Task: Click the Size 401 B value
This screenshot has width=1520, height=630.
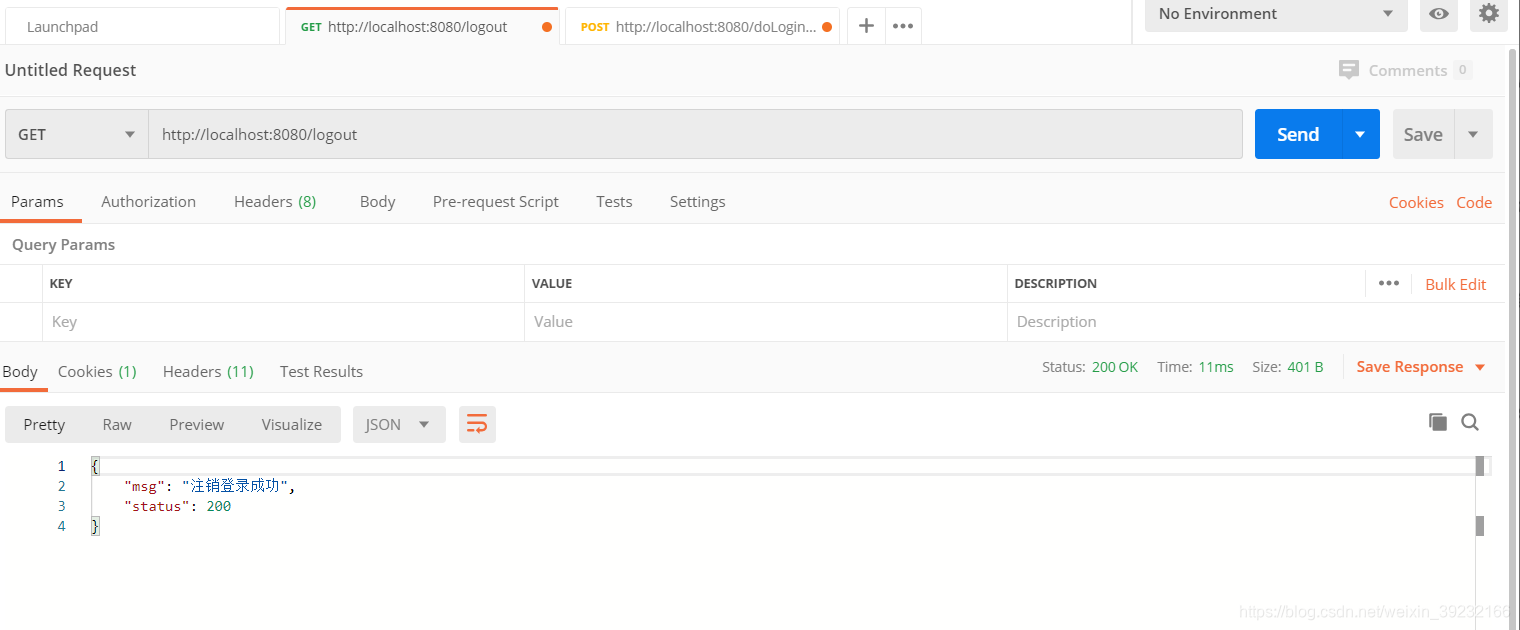Action: point(1305,367)
